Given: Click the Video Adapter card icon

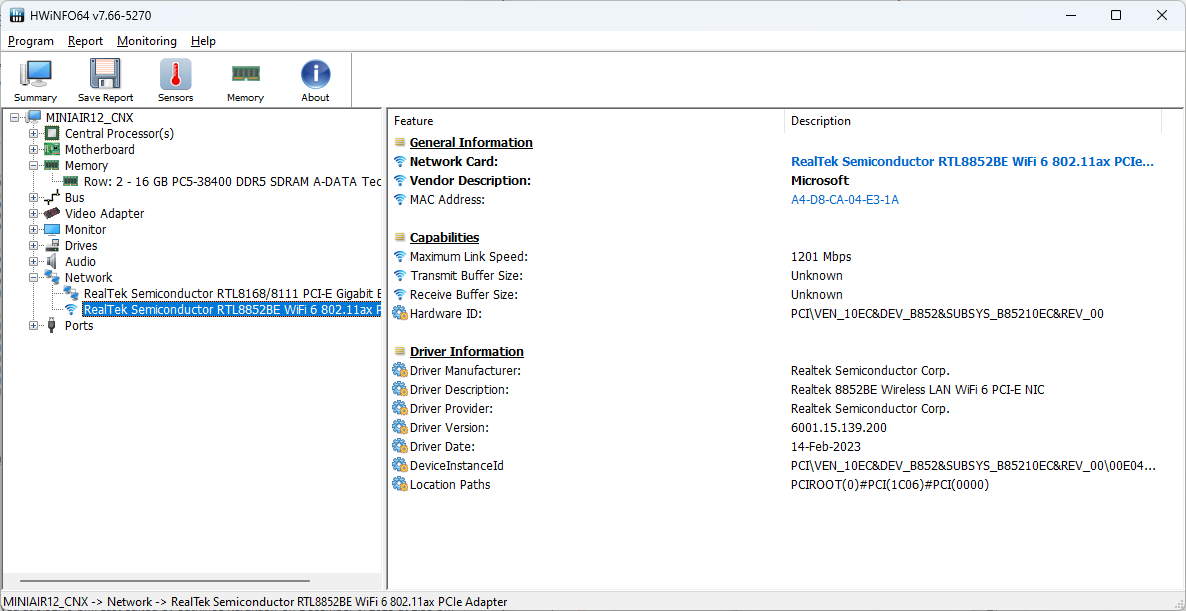Looking at the screenshot, I should pos(52,213).
